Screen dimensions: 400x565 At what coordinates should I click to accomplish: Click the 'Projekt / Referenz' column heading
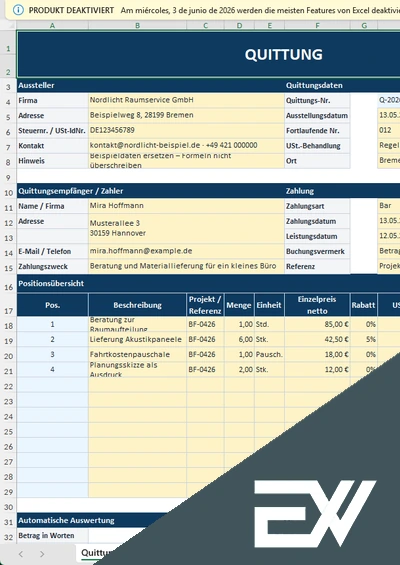(x=205, y=305)
